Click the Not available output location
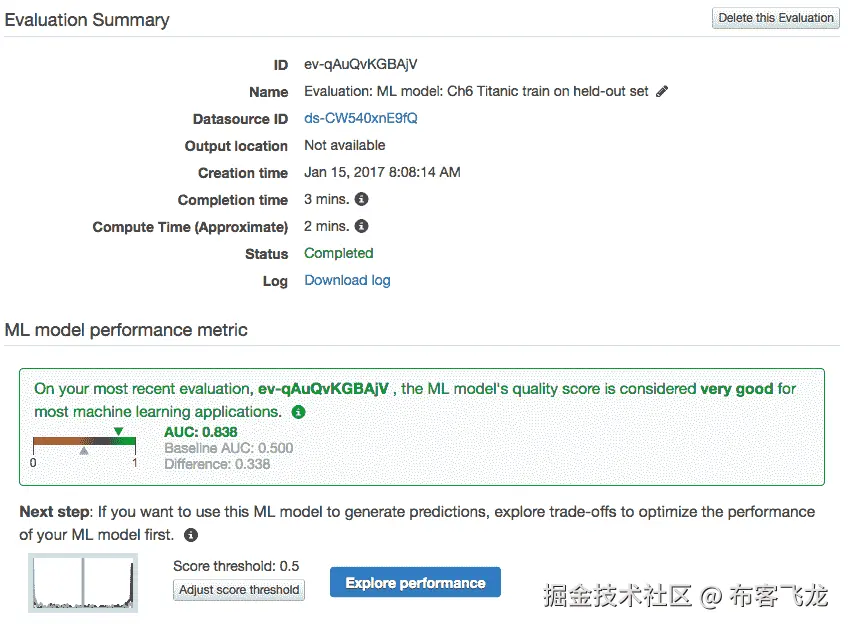 point(344,145)
